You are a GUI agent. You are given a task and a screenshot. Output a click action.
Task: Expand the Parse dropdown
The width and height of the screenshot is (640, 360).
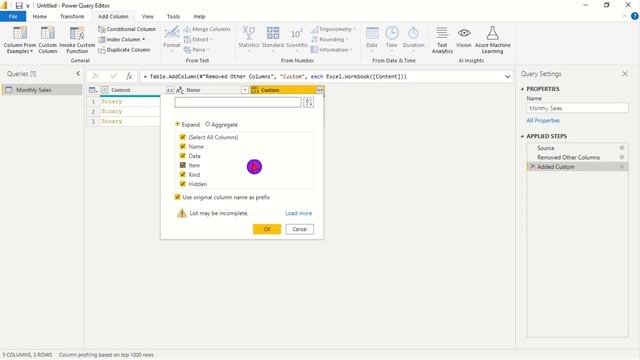(208, 50)
